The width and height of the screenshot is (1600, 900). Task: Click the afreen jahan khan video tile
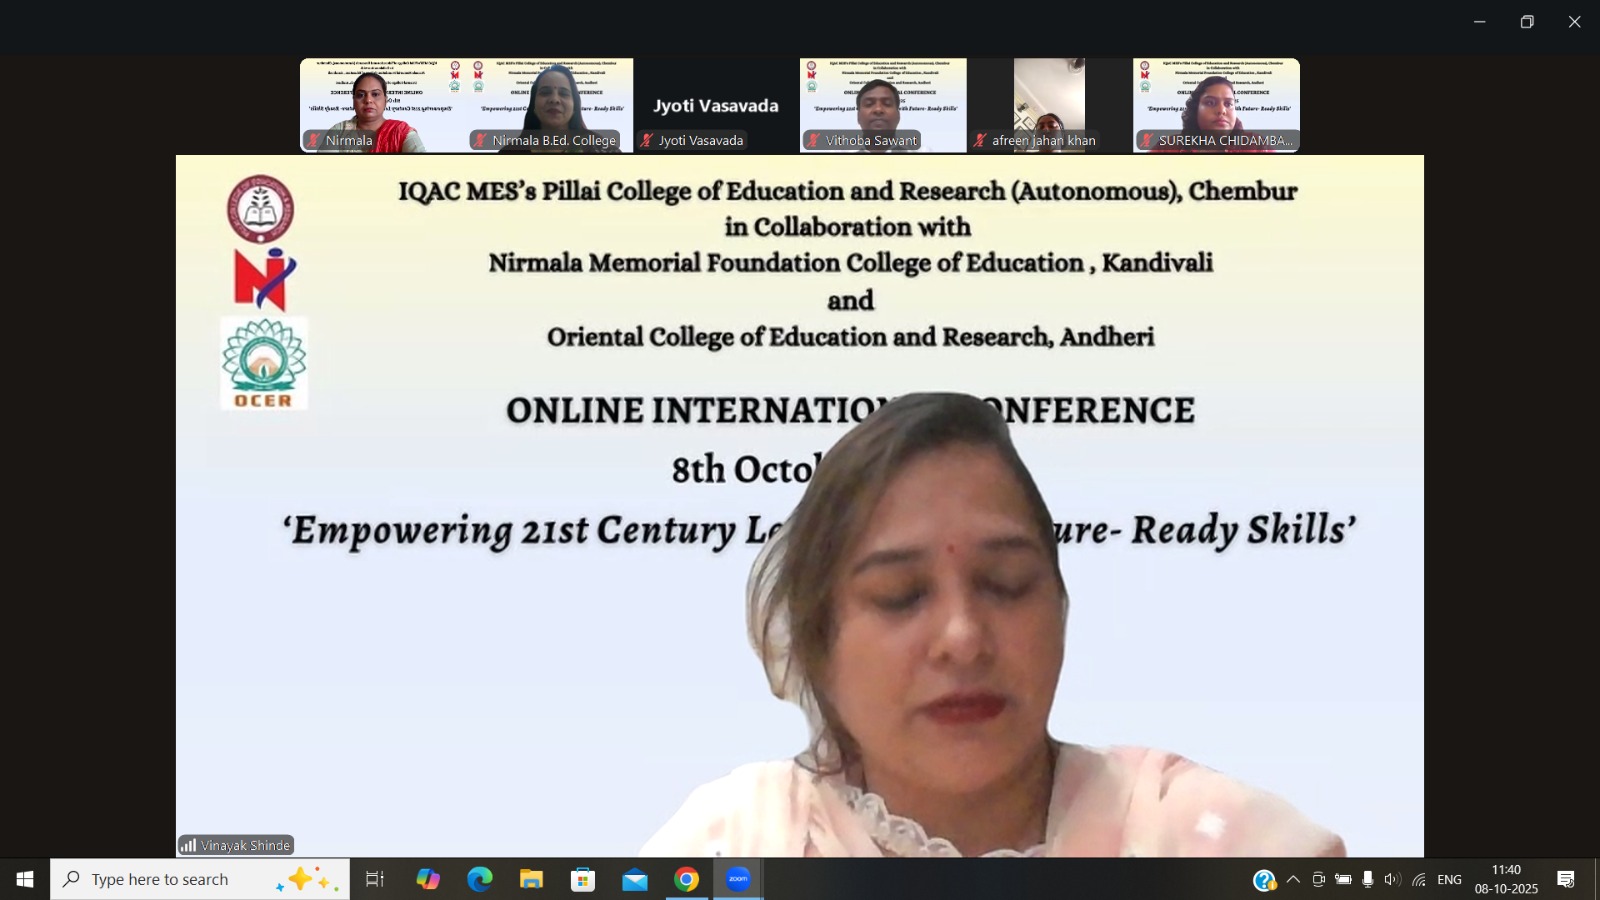[x=1049, y=104]
